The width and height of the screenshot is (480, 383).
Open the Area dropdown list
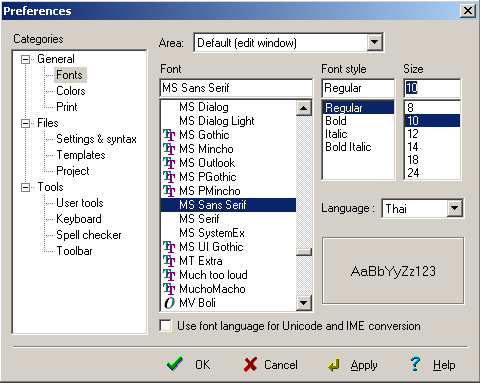point(375,42)
